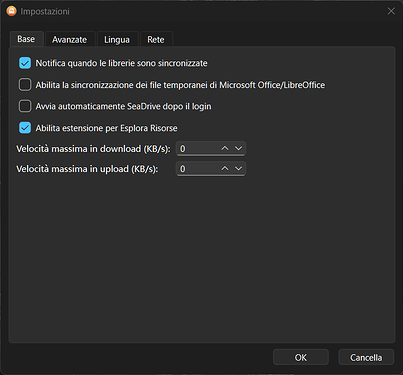
Task: Click the SeaDrive app icon in title bar
Action: (x=11, y=11)
